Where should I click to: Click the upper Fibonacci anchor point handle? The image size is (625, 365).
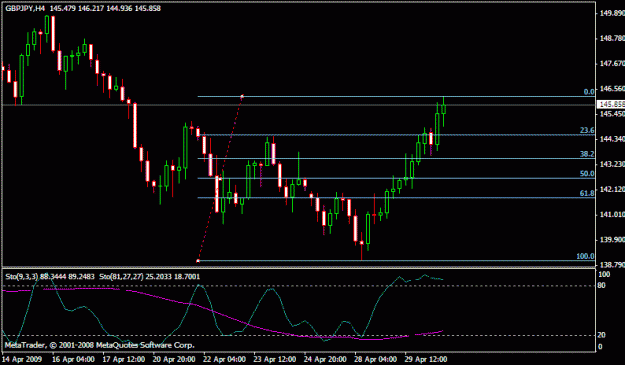tap(242, 96)
